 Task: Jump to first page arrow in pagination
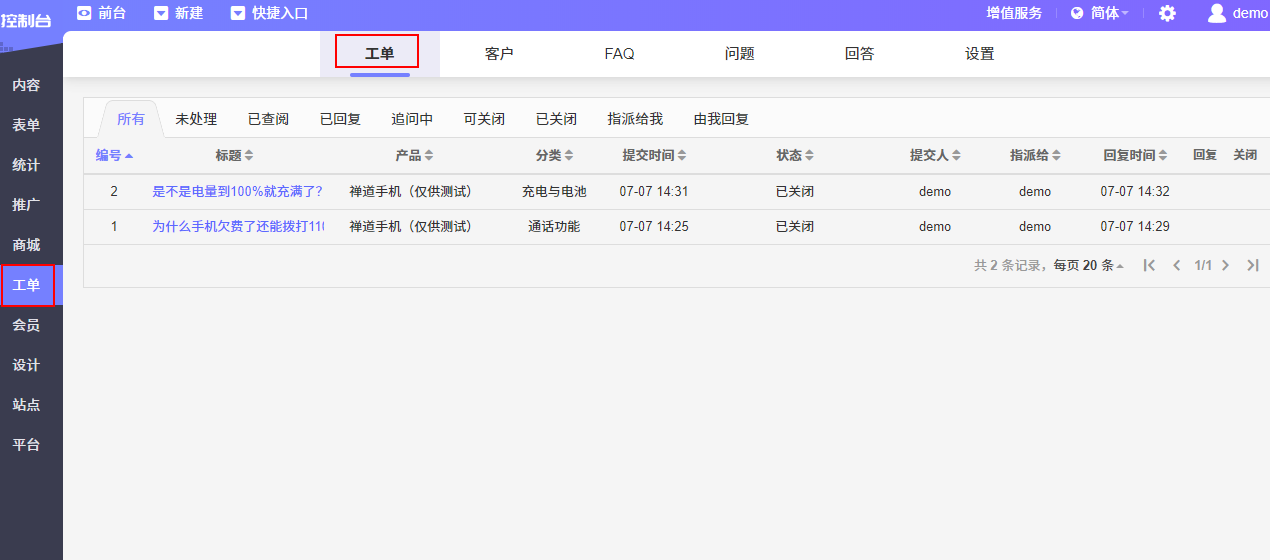pos(1150,266)
